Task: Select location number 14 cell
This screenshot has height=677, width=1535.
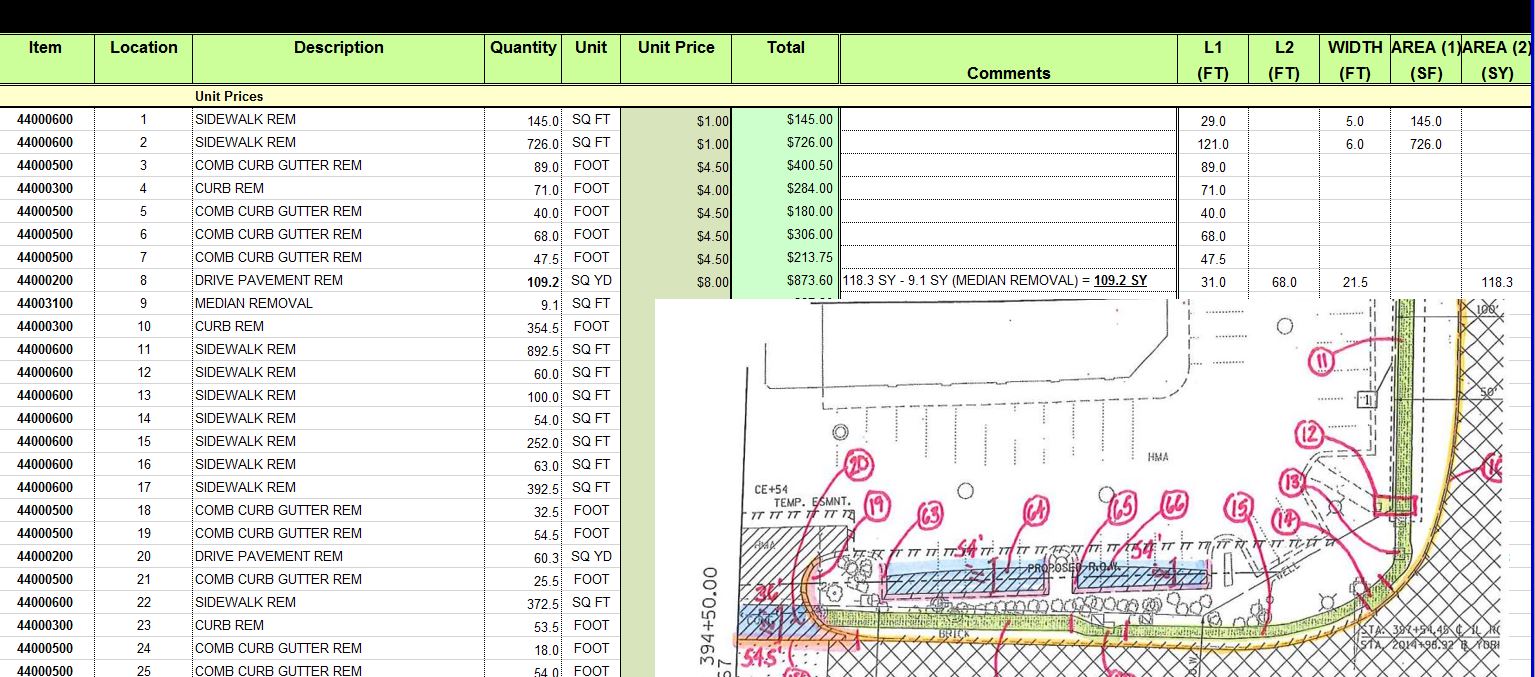Action: tap(143, 418)
